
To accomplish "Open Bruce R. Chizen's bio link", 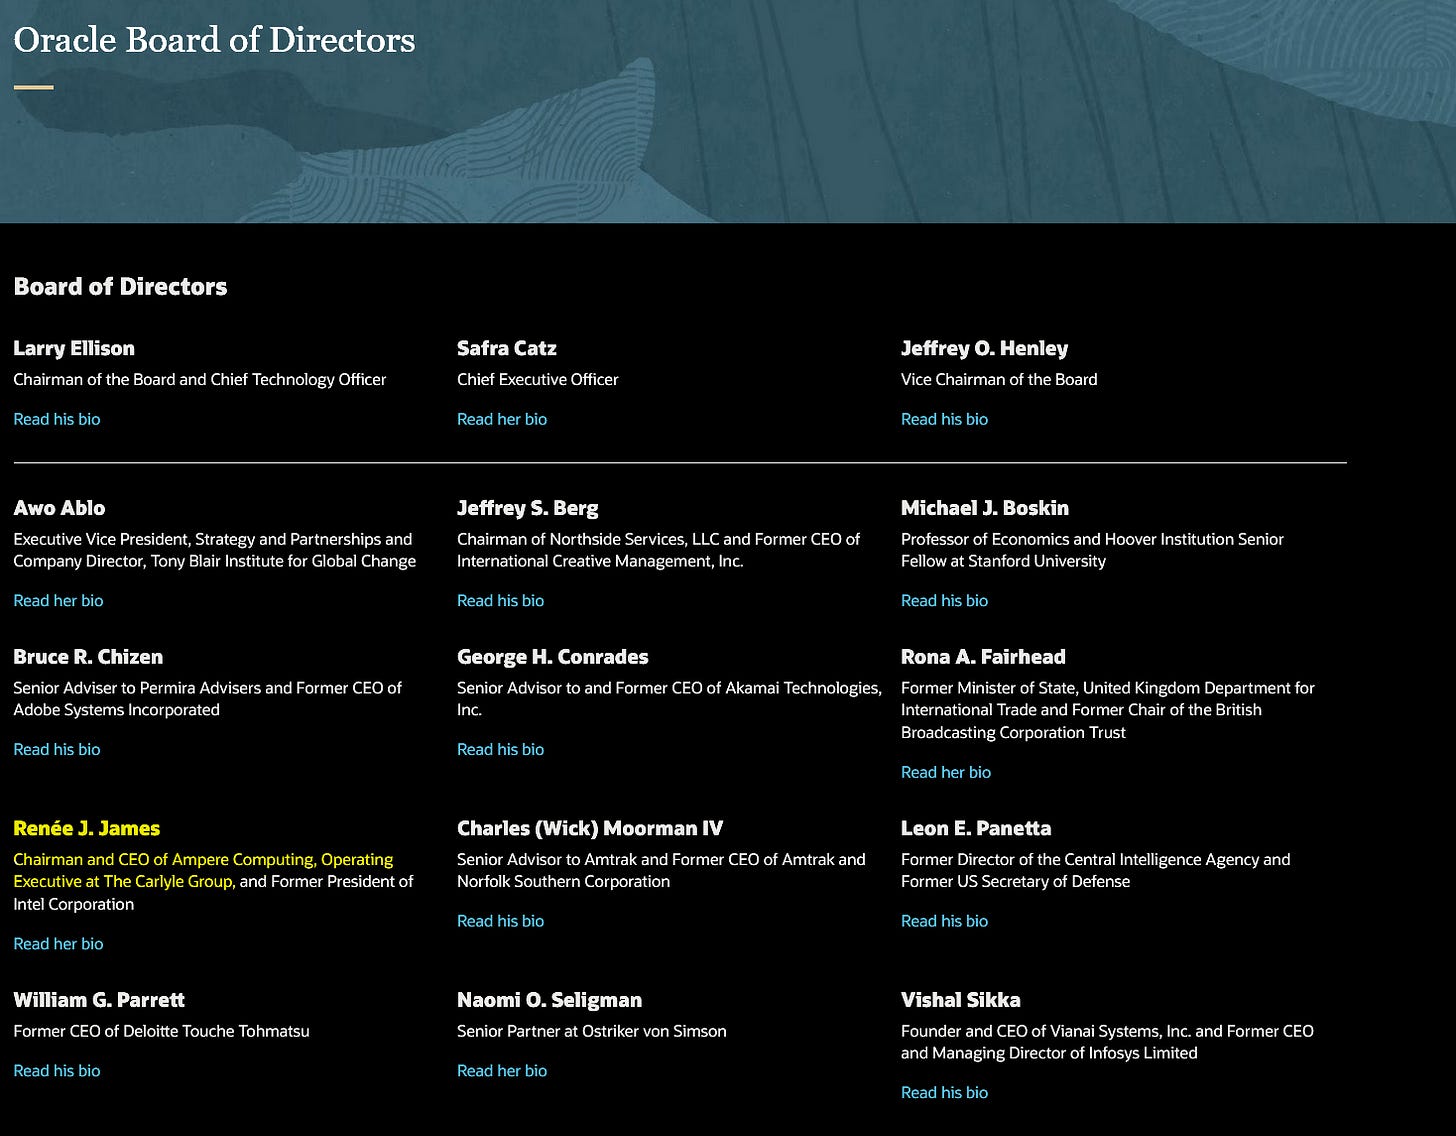I will pos(57,749).
